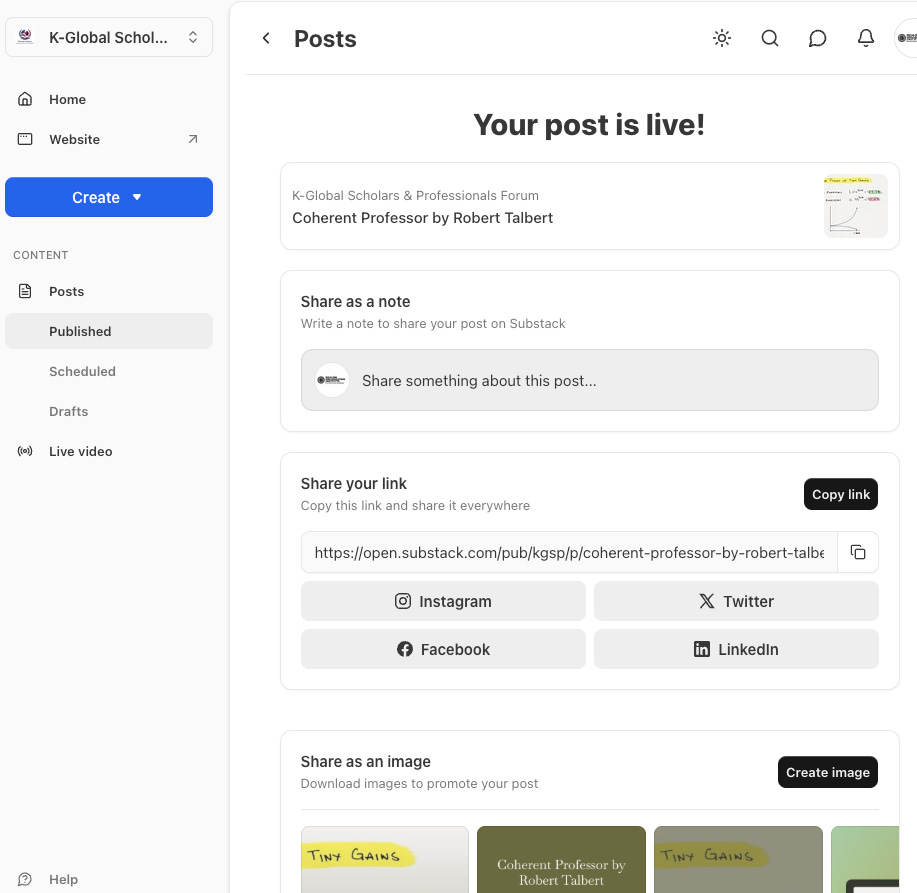Viewport: 917px width, 893px height.
Task: Click the Website window icon in sidebar
Action: pos(25,139)
